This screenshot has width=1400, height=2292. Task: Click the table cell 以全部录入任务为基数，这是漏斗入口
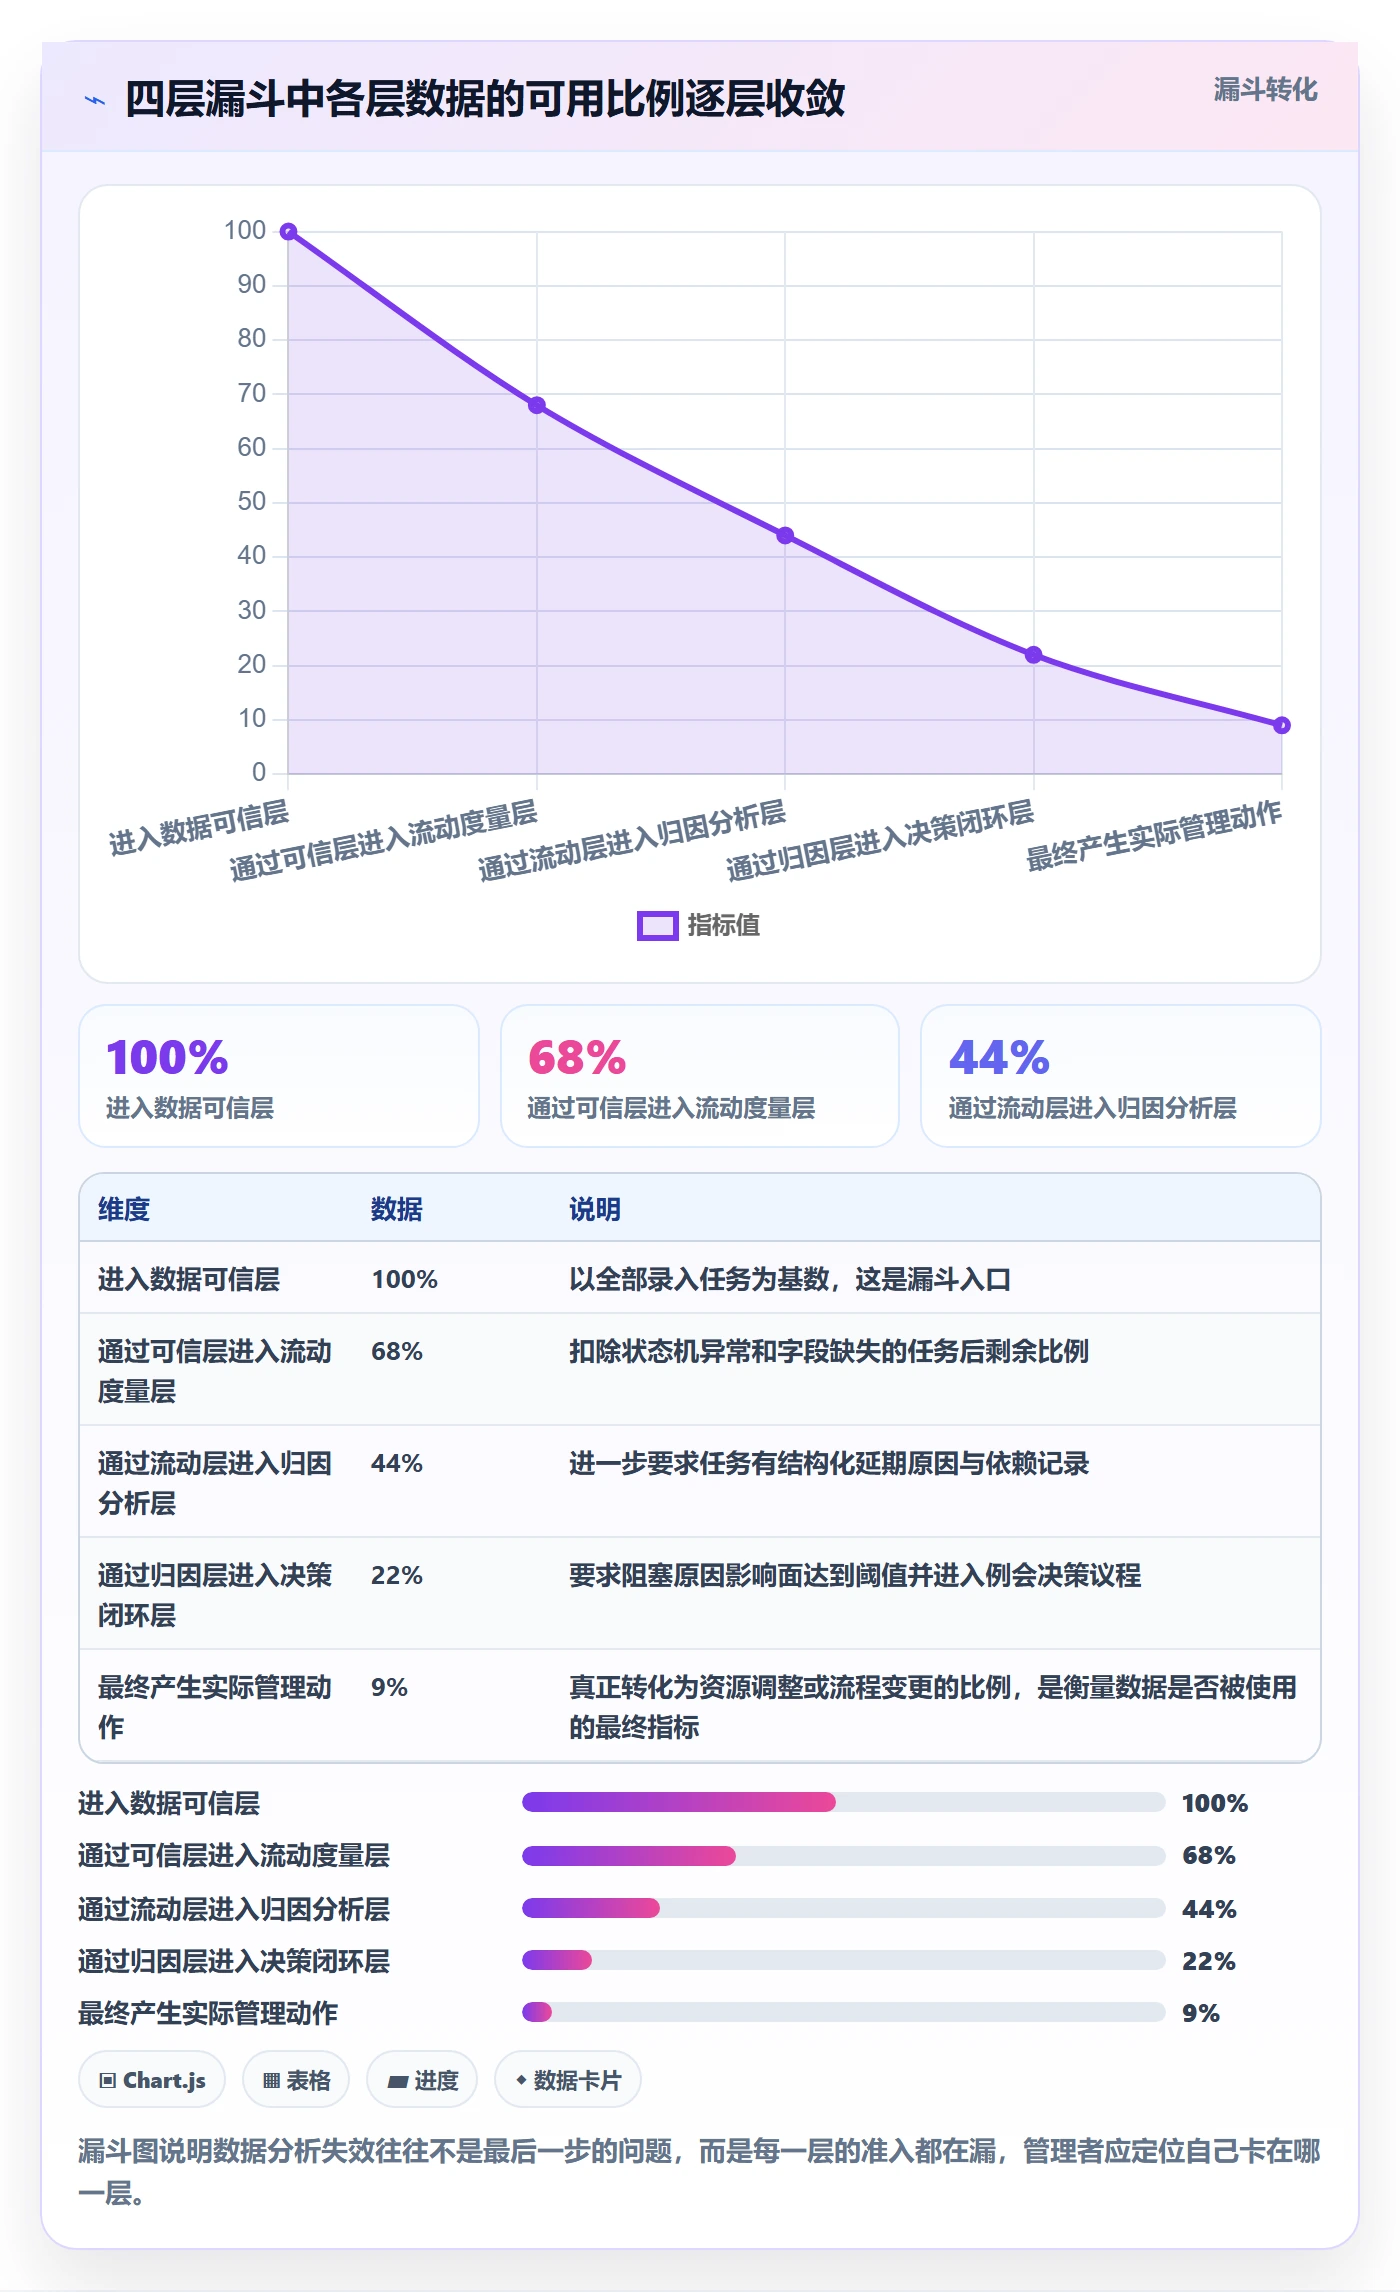790,1279
